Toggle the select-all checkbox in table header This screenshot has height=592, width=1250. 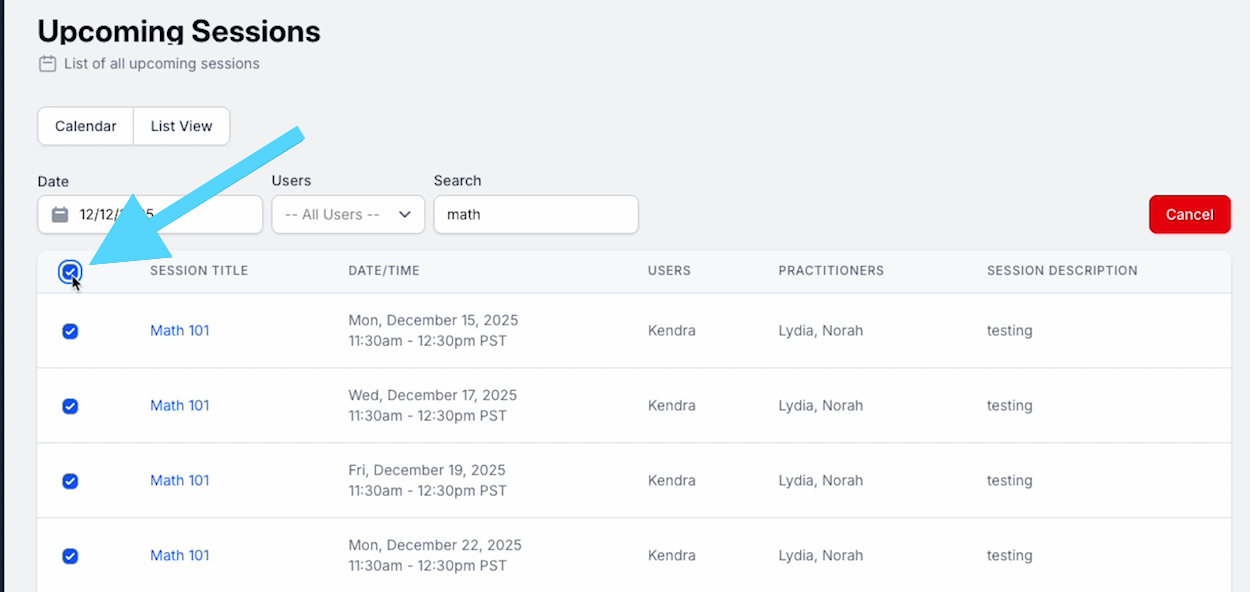[70, 271]
